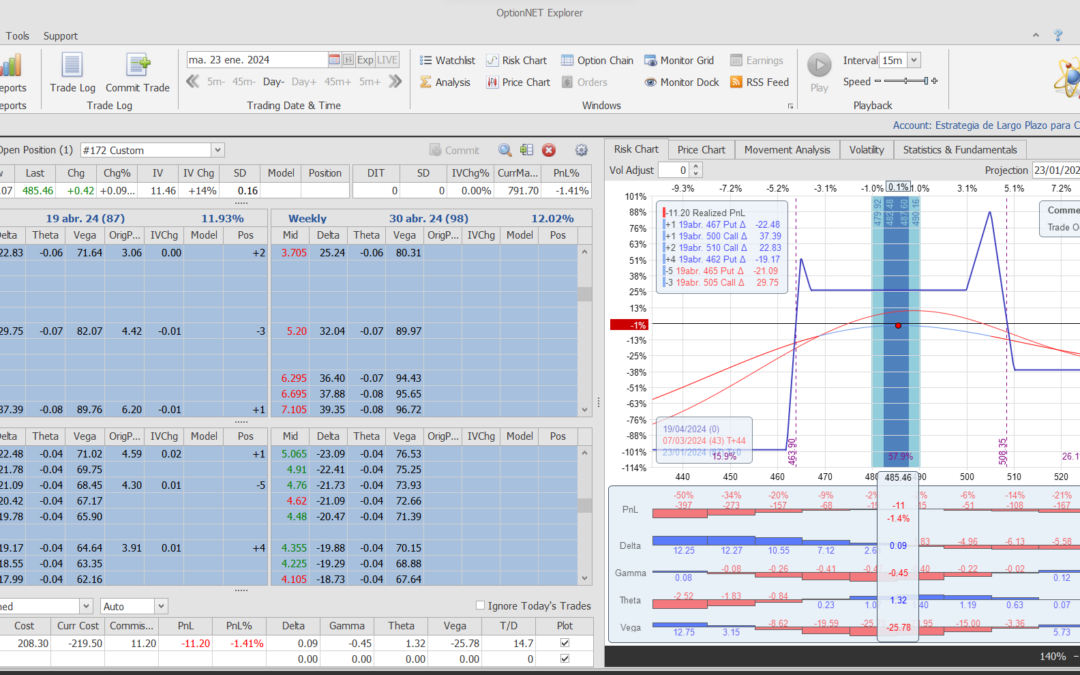Uncheck the Plot checkbox in the first row

coord(565,644)
